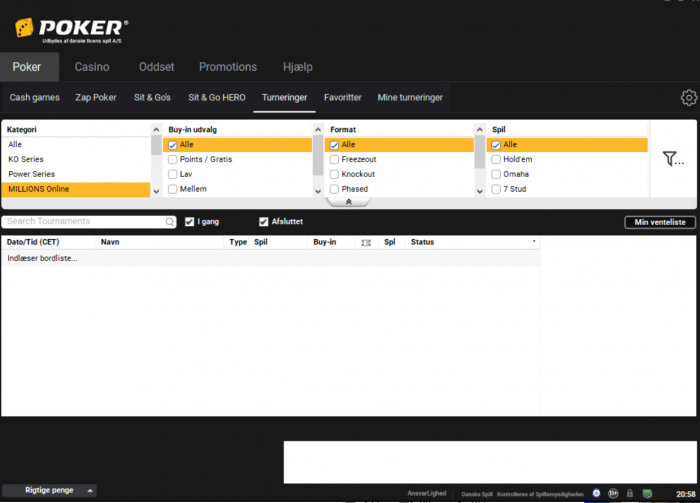
Task: Switch to the Oddset main tab
Action: point(156,67)
